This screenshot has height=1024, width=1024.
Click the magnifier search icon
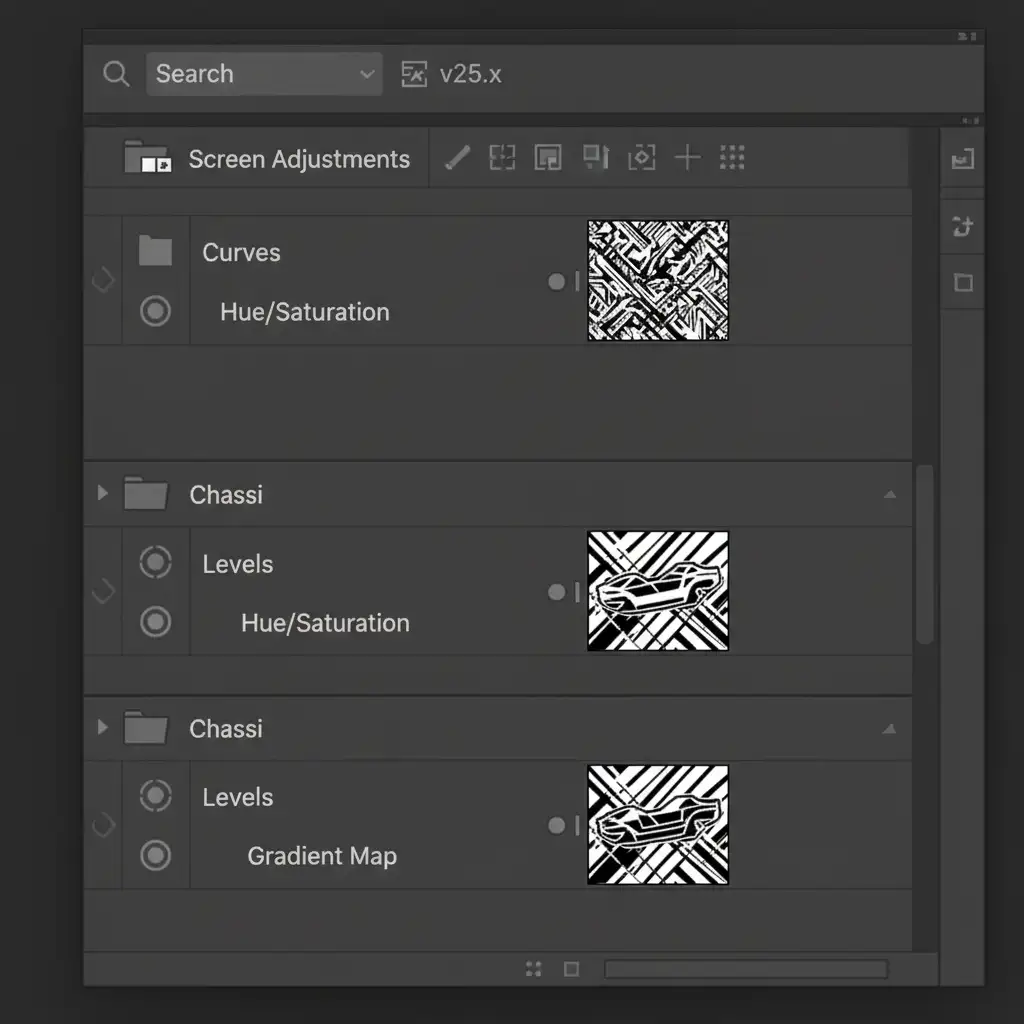click(117, 74)
